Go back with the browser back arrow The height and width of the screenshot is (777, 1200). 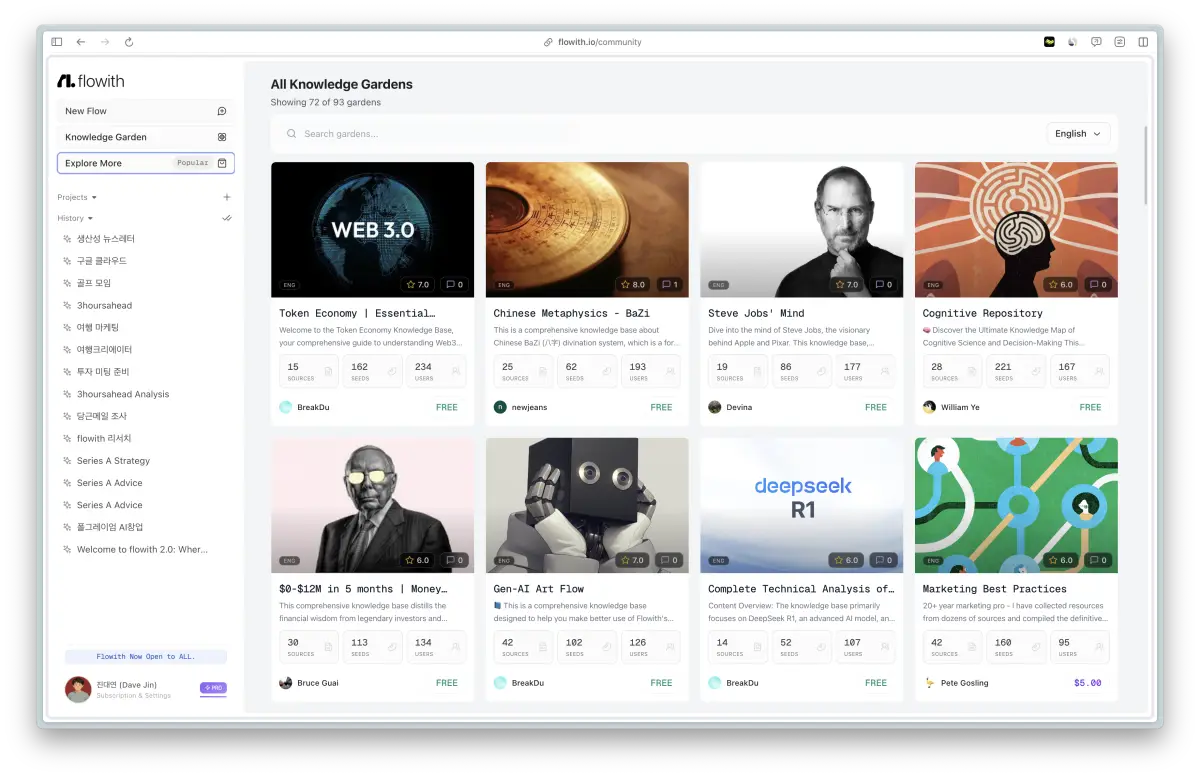click(x=81, y=42)
